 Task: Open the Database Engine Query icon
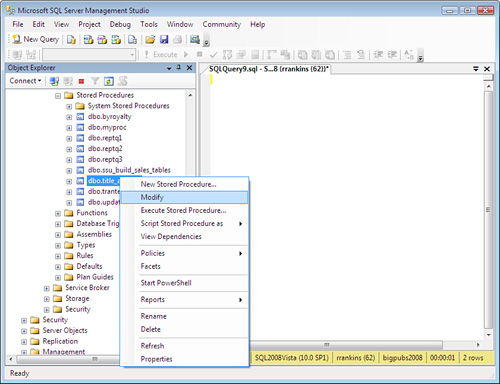click(71, 40)
